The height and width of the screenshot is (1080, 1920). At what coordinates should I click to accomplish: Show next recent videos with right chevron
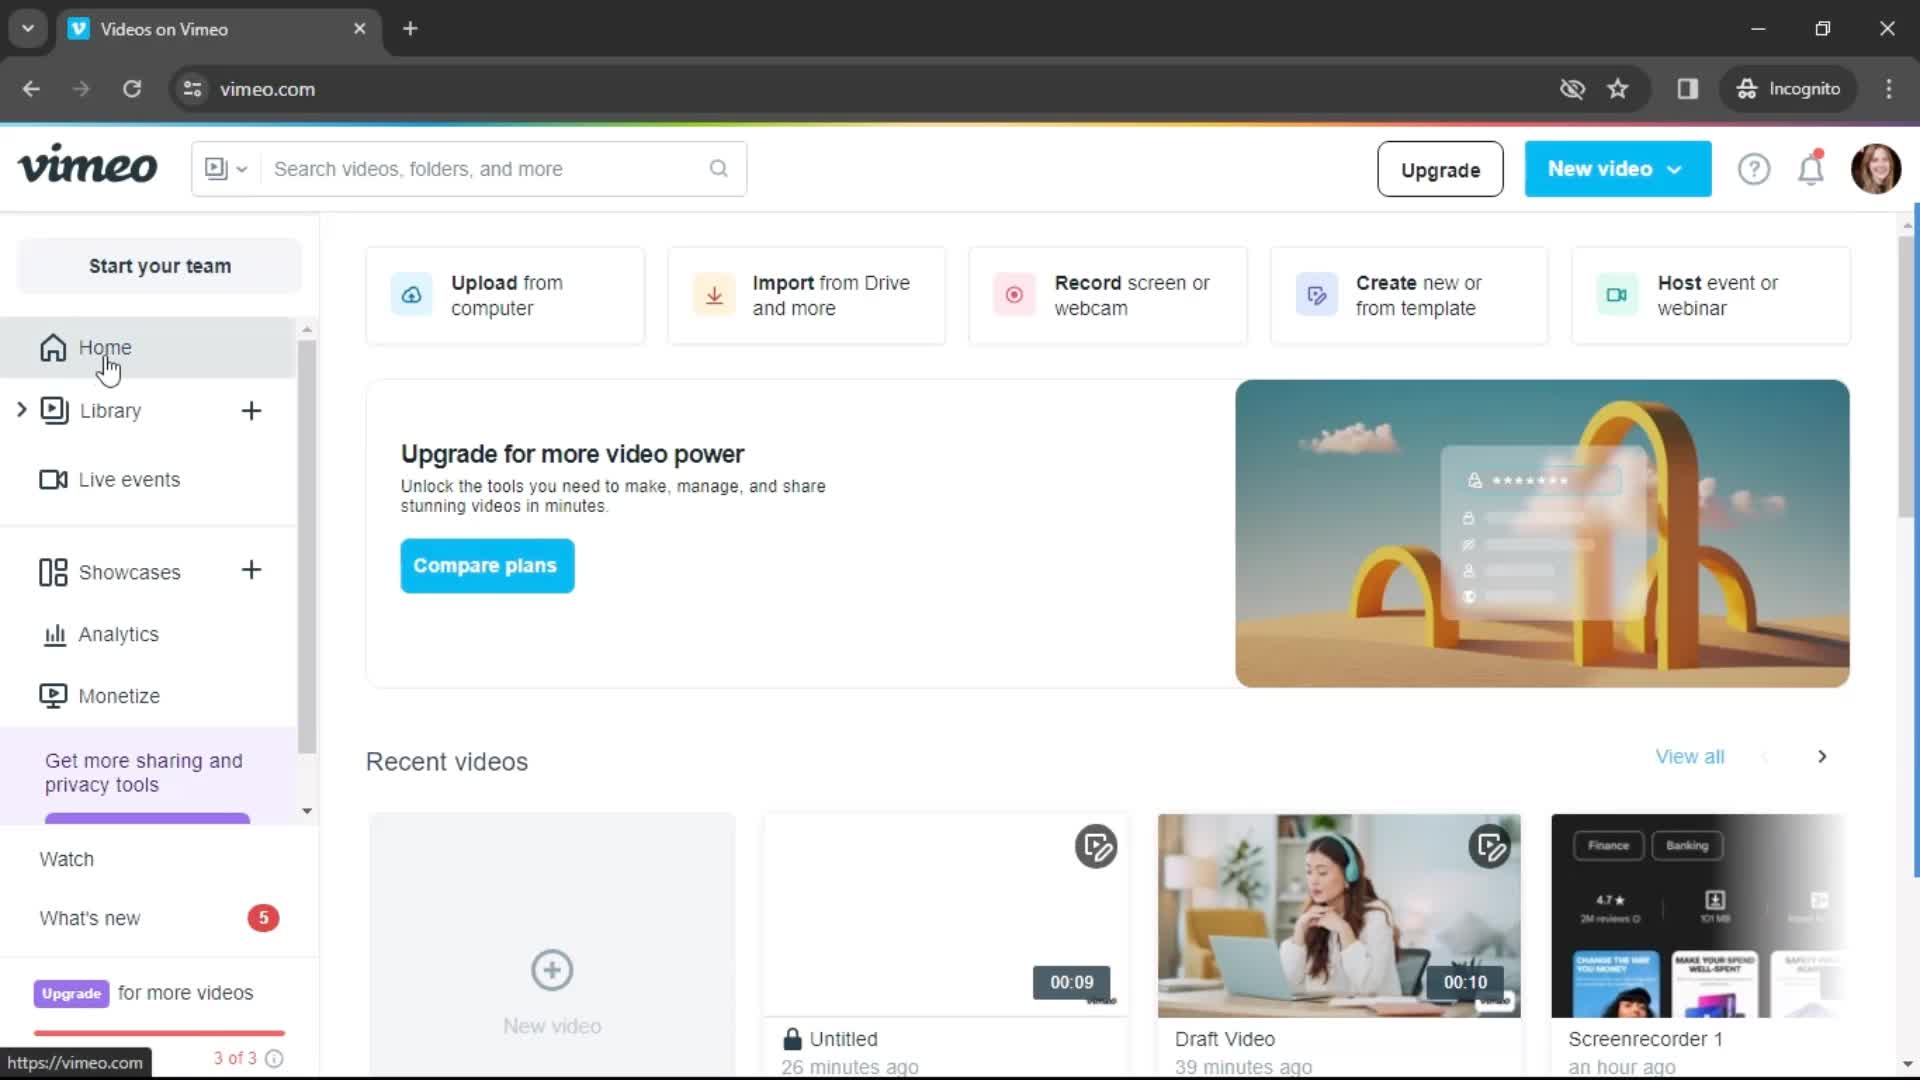pos(1822,757)
